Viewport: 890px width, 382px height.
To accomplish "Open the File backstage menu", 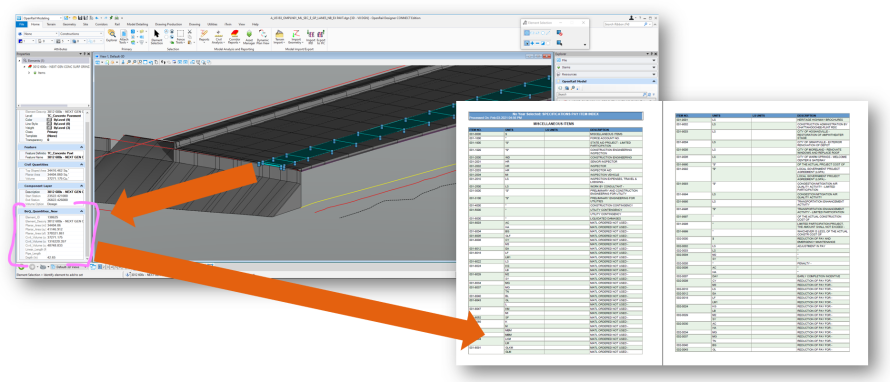I will 22,24.
